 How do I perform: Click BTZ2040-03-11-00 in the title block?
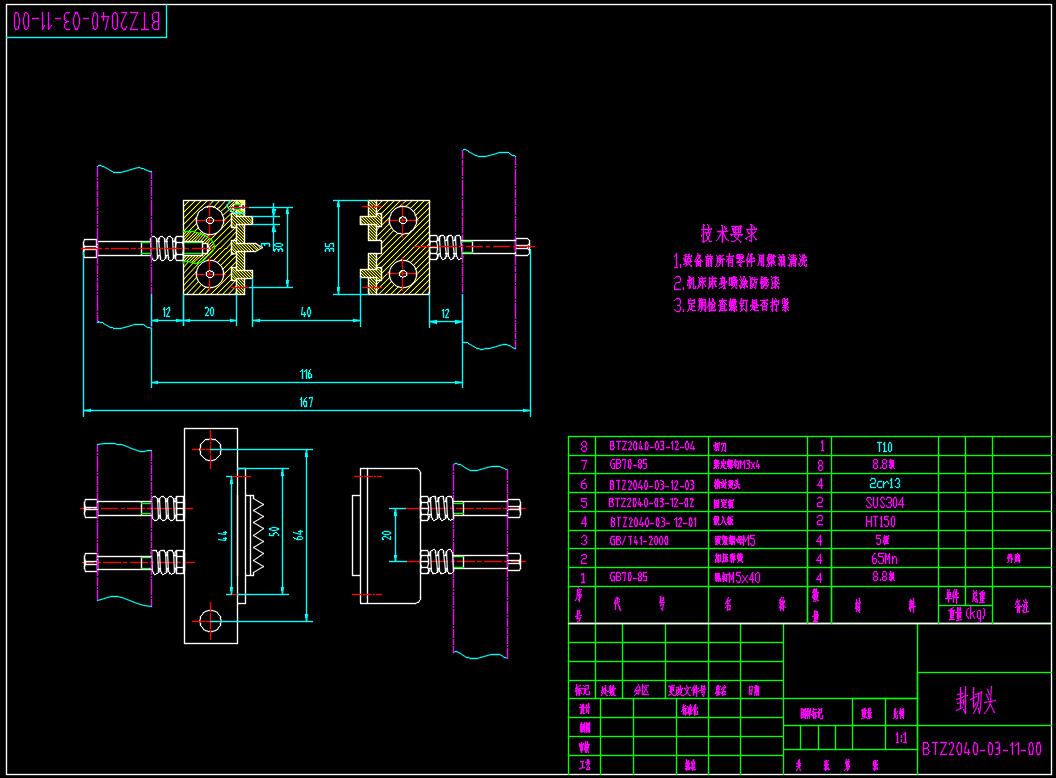981,749
